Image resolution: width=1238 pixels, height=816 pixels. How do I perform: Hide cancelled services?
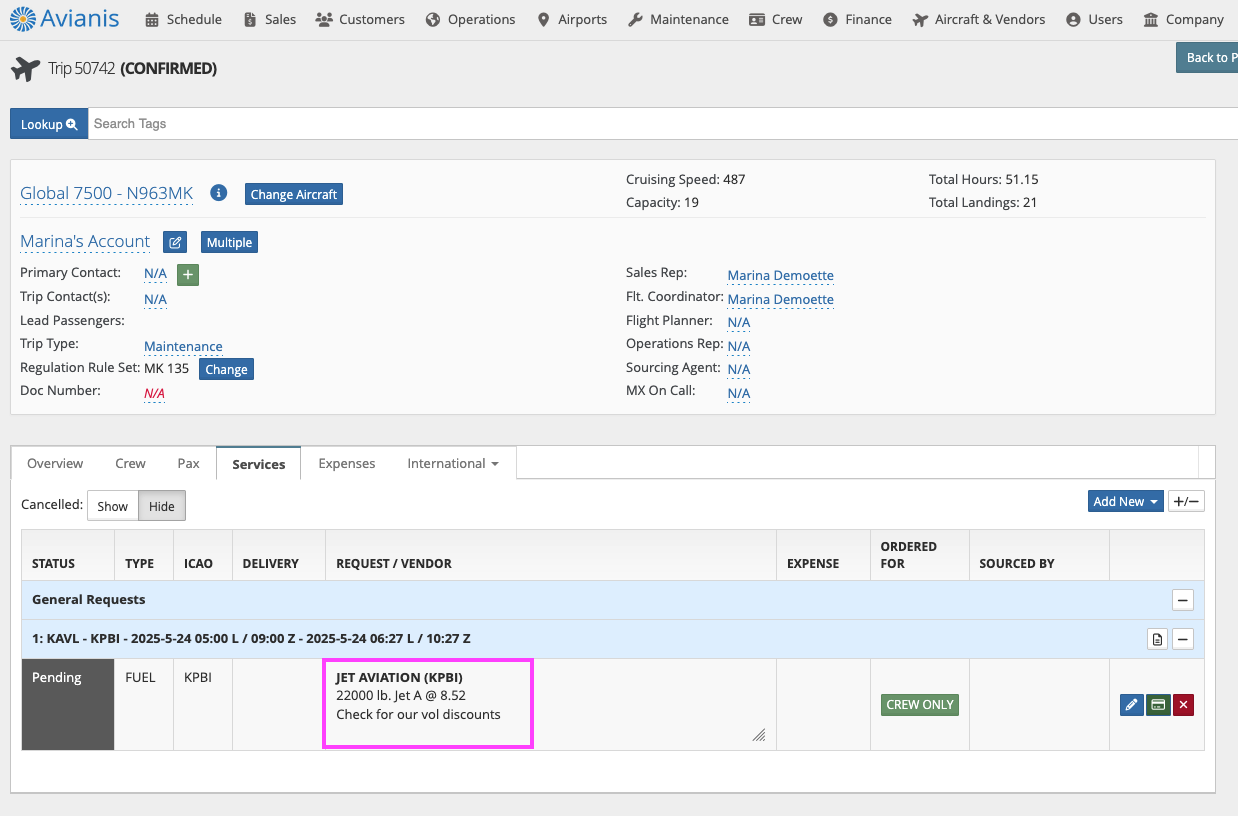(161, 506)
